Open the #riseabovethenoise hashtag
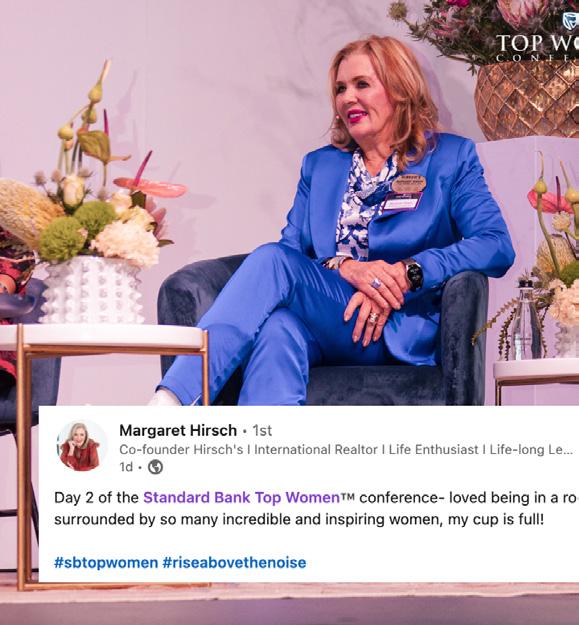The width and height of the screenshot is (579, 625). click(x=234, y=563)
